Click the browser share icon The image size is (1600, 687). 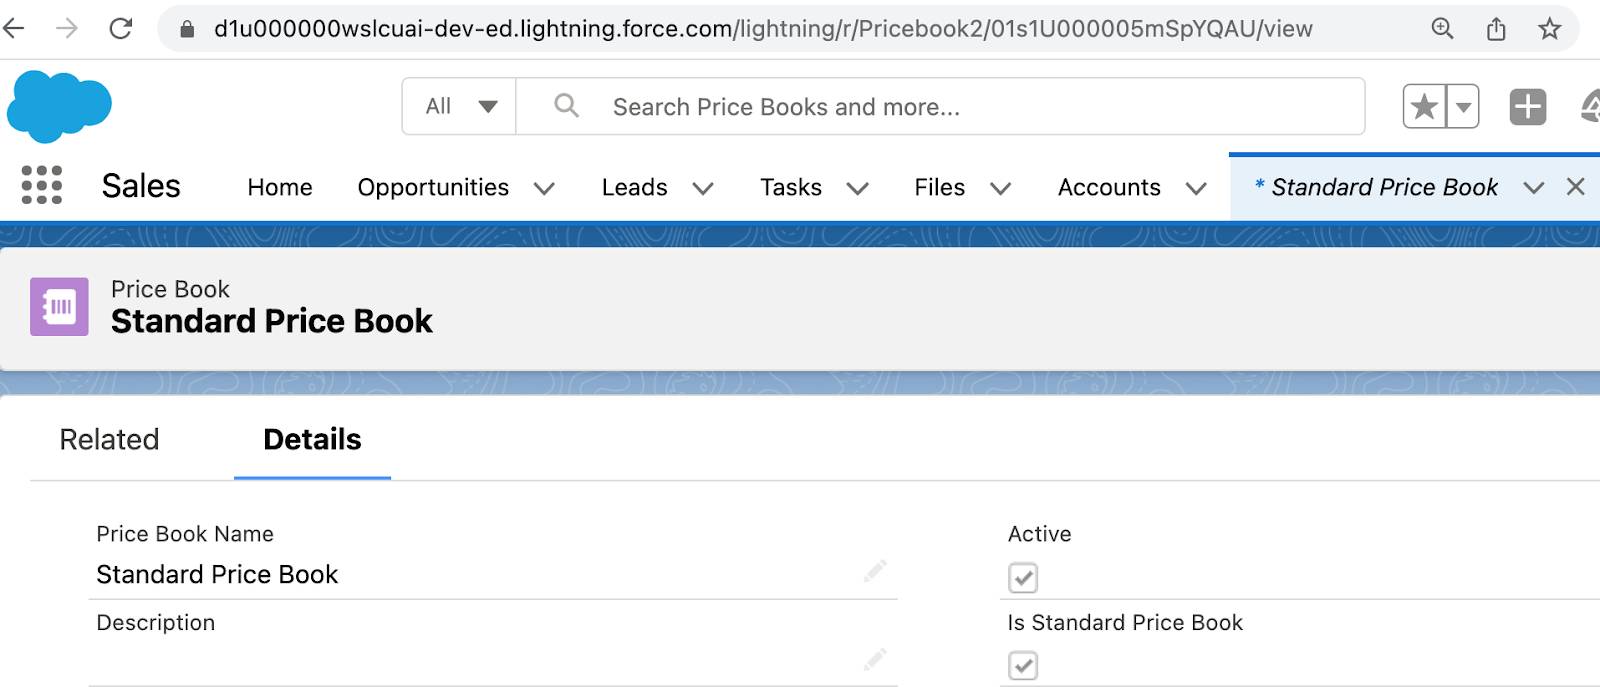click(1496, 29)
